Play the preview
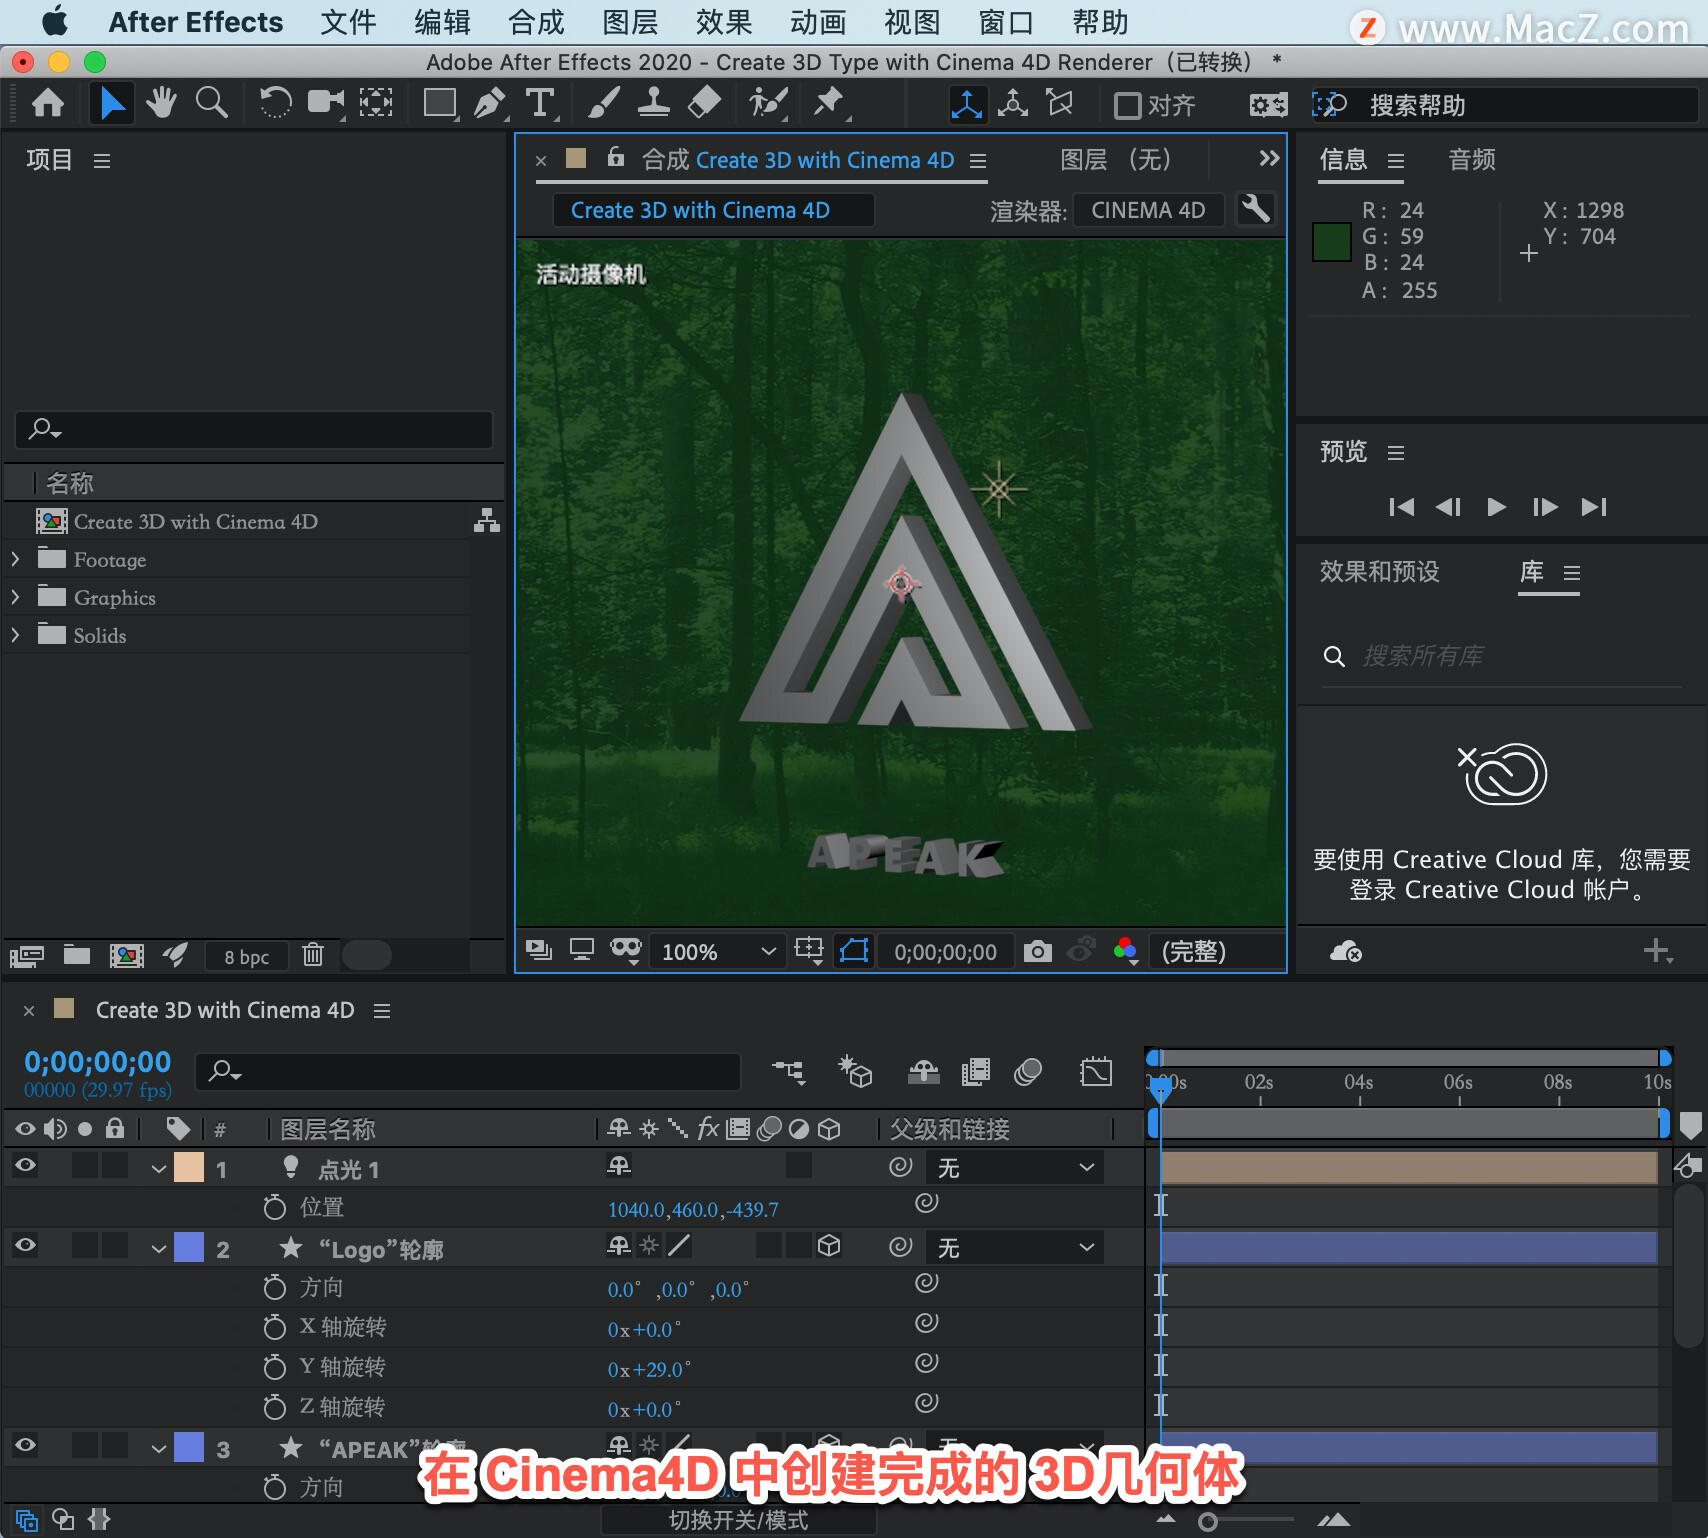Screen dimensions: 1708x1538 coord(1496,507)
